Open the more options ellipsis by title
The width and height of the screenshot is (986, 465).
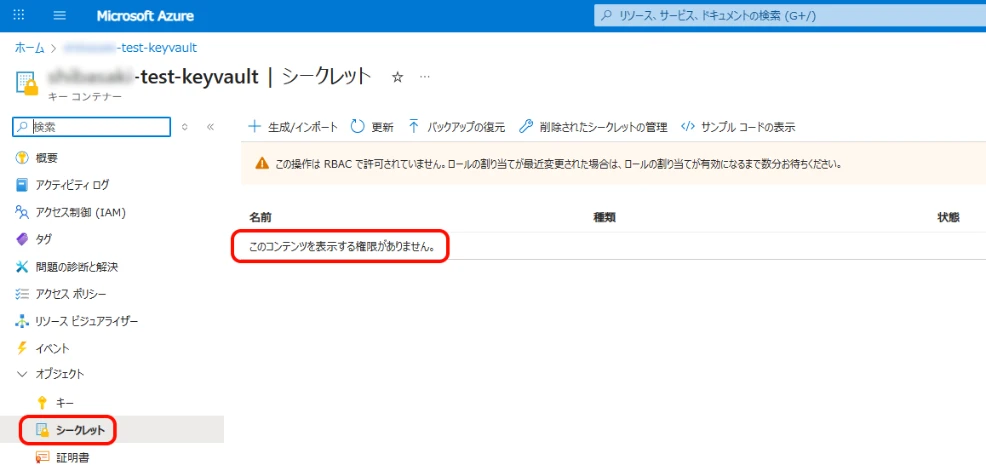[x=425, y=77]
